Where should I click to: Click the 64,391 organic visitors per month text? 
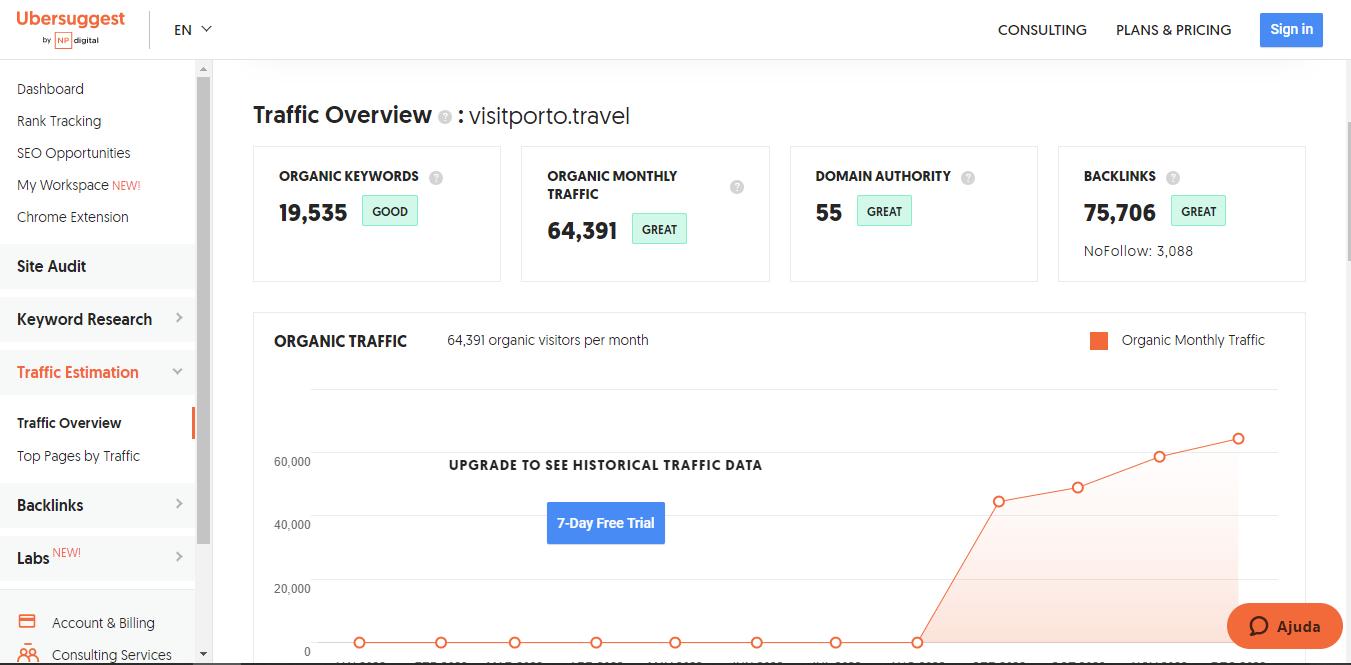548,340
